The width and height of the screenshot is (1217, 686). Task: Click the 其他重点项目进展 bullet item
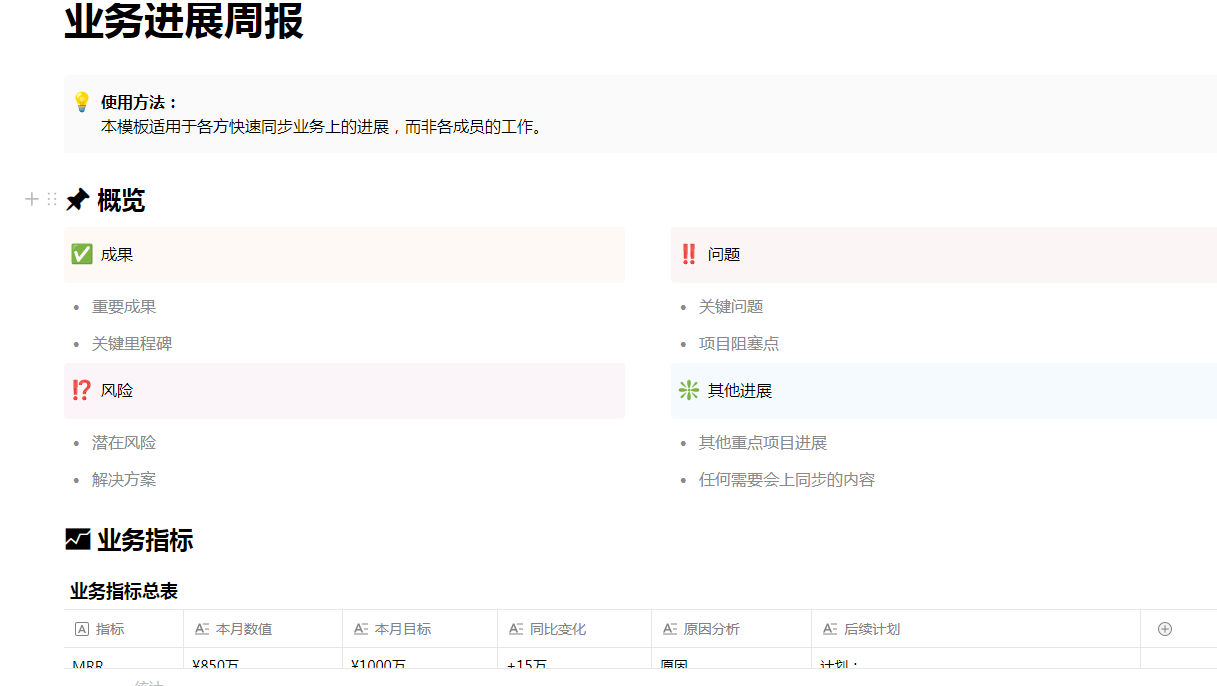point(763,443)
